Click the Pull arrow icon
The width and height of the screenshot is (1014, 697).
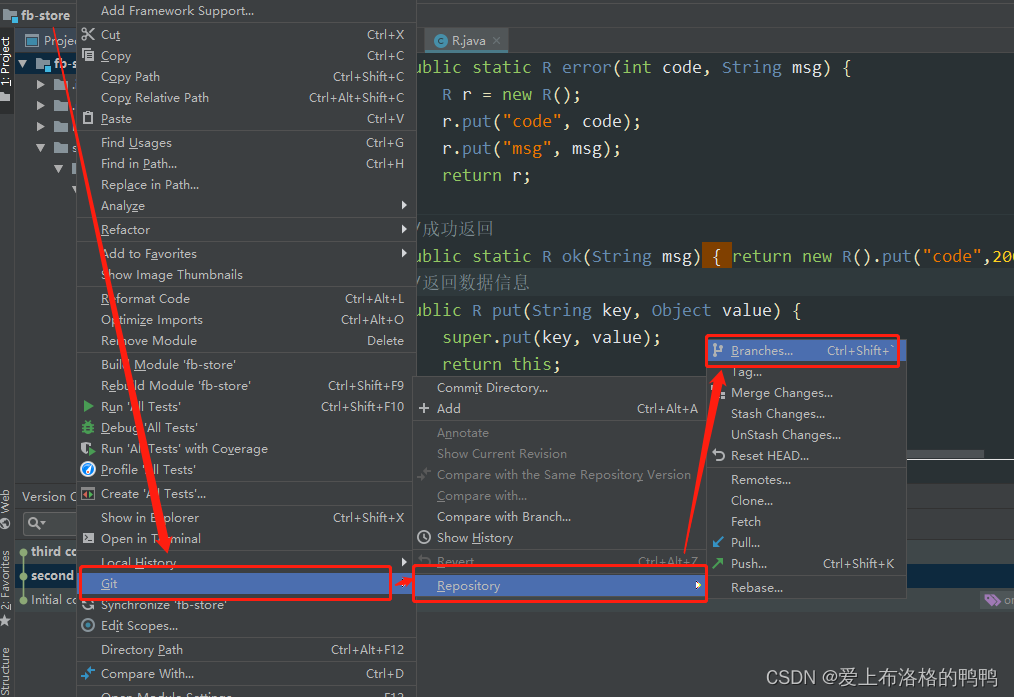tap(718, 542)
